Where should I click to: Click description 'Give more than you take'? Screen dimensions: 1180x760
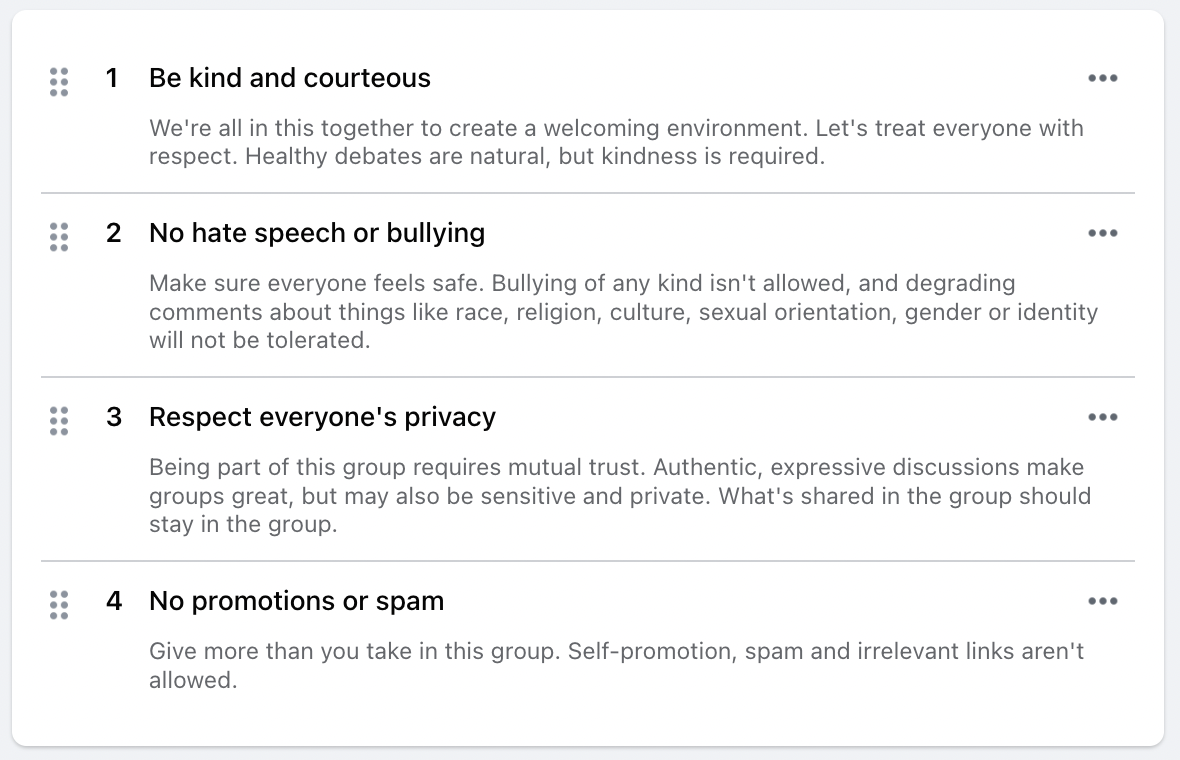[616, 665]
